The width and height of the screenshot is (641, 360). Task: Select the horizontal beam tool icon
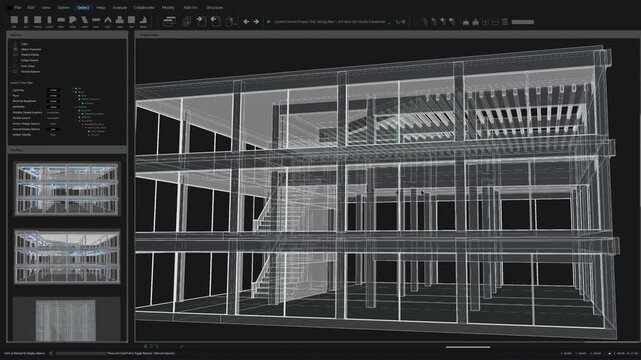tap(61, 20)
